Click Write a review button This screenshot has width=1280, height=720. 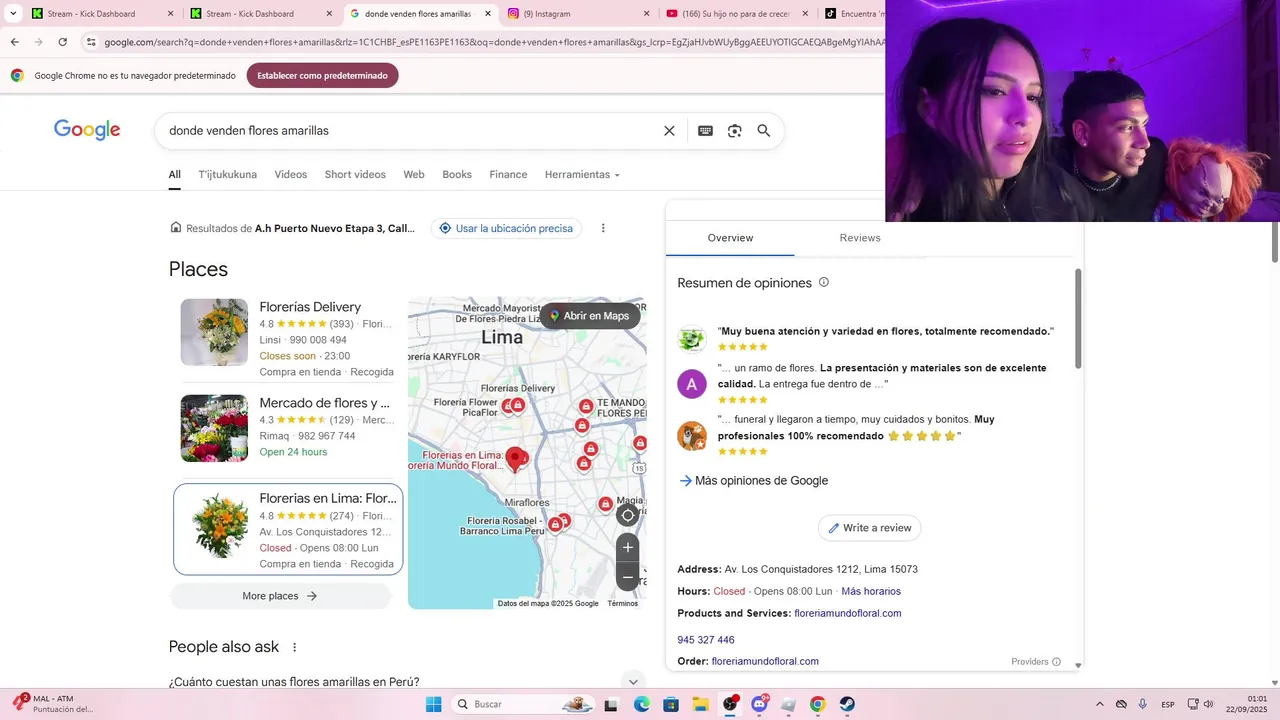[x=869, y=528]
